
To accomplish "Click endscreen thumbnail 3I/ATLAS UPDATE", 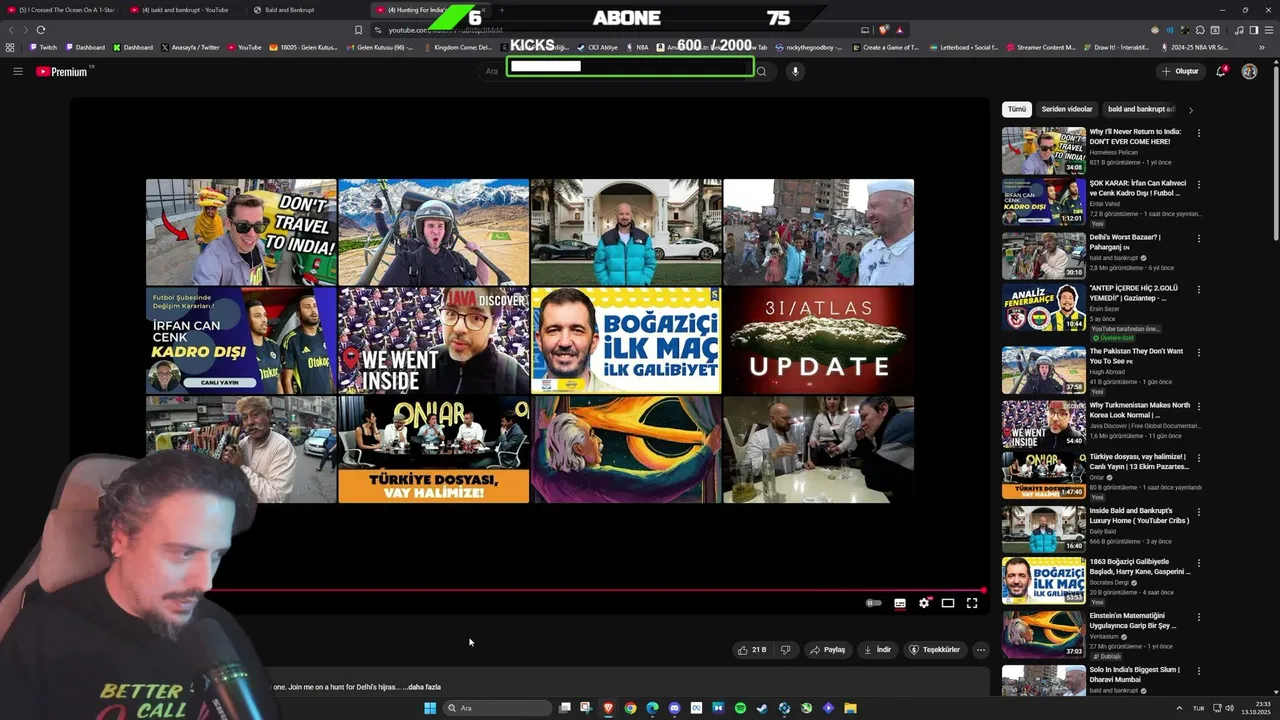I will pyautogui.click(x=818, y=341).
